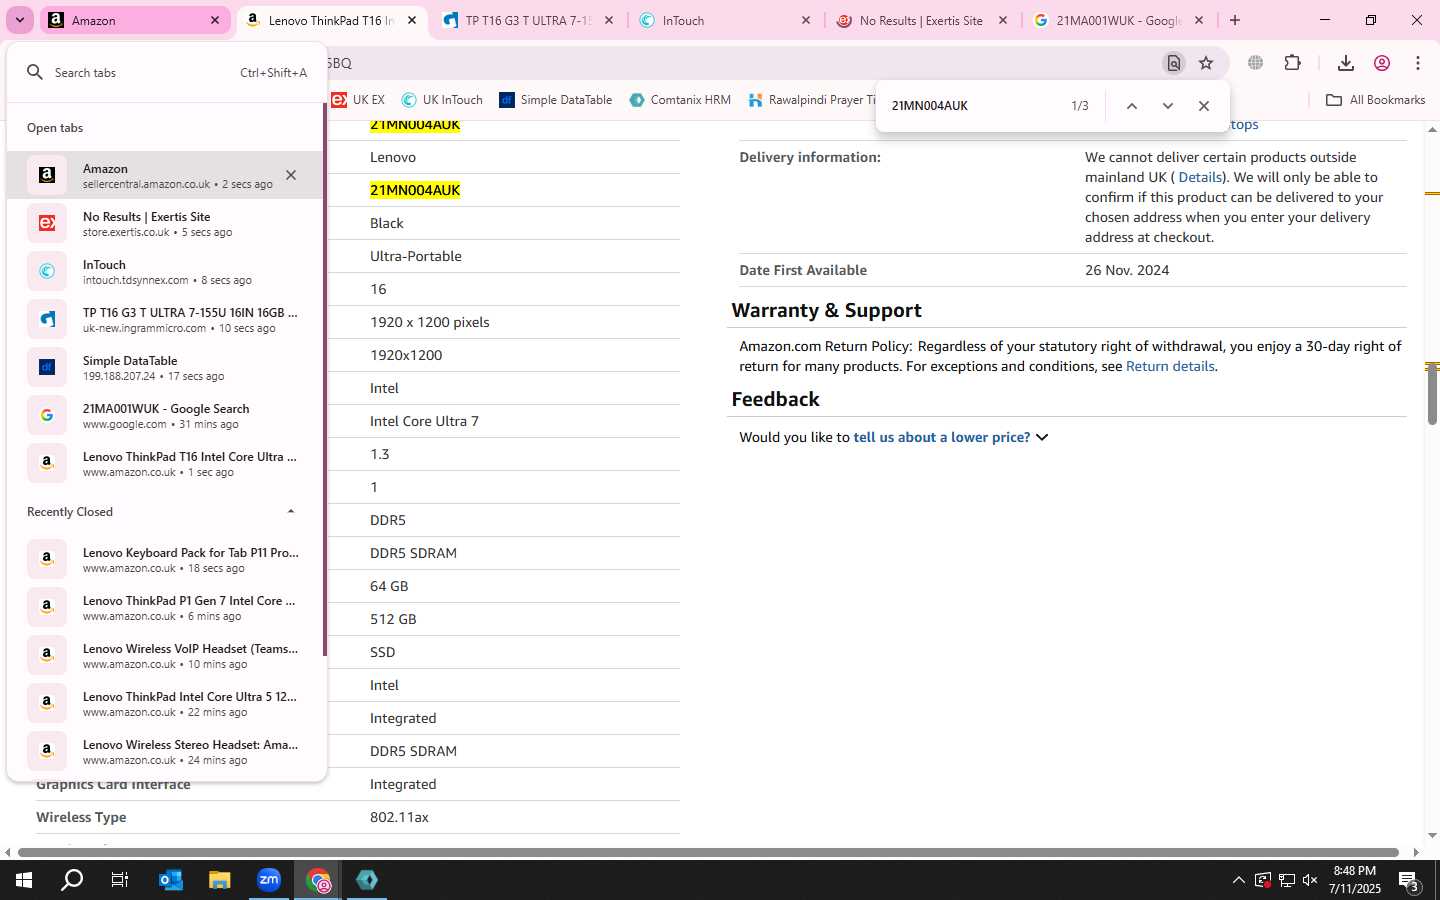Open a new tab with plus button
Viewport: 1440px width, 900px height.
(x=1235, y=20)
